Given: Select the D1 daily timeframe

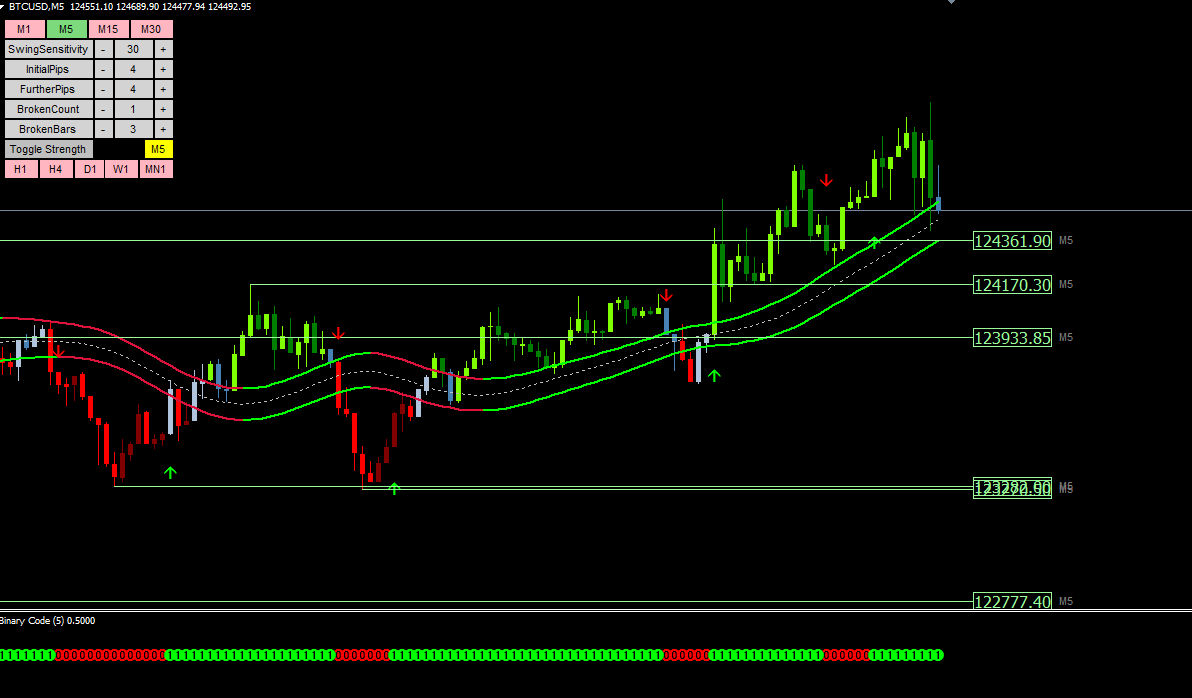Looking at the screenshot, I should pos(90,169).
